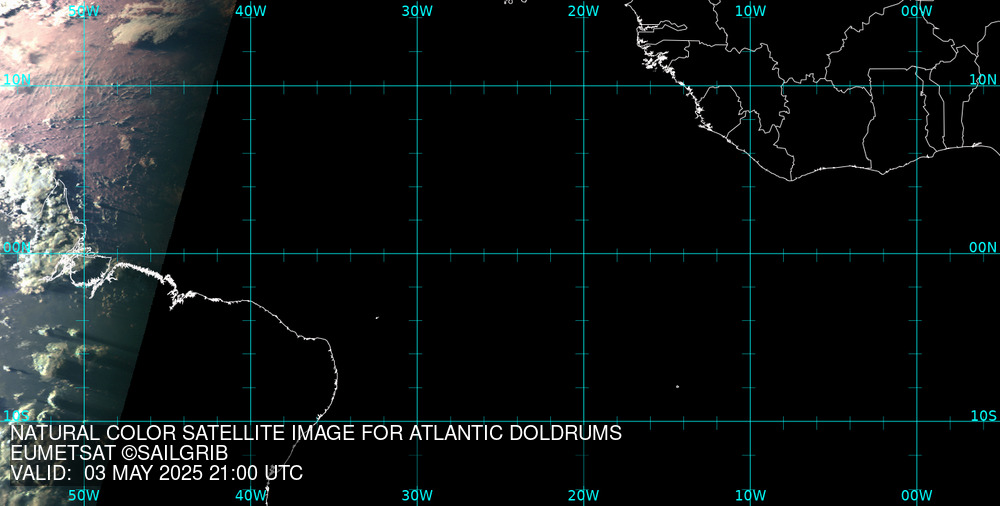This screenshot has width=1000, height=506.
Task: Click the 30W longitude label along the top edge
Action: coord(418,11)
